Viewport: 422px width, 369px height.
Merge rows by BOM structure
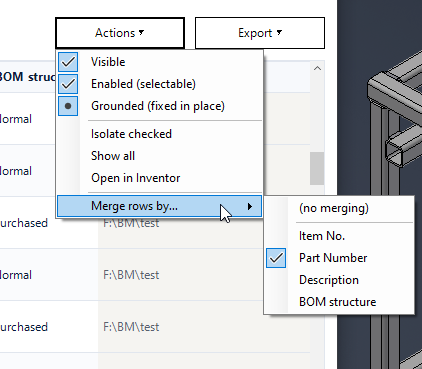339,302
